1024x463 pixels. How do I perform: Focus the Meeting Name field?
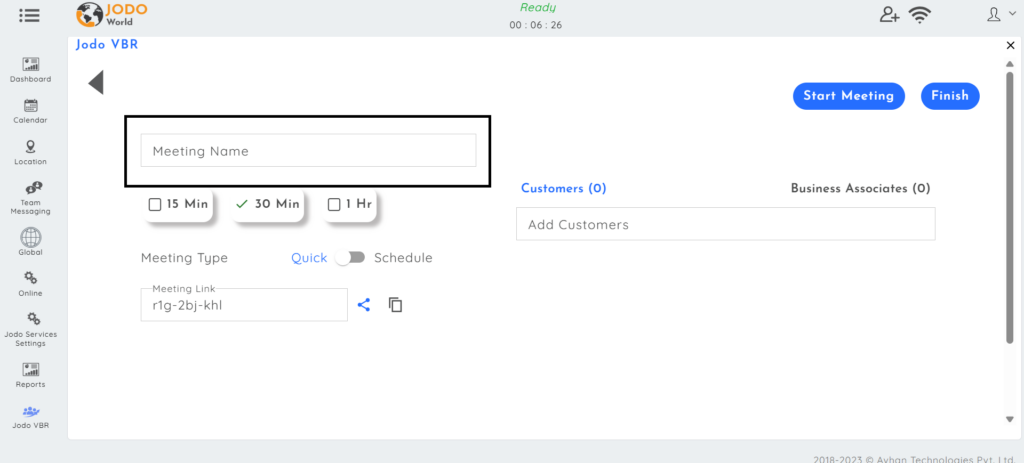(308, 151)
